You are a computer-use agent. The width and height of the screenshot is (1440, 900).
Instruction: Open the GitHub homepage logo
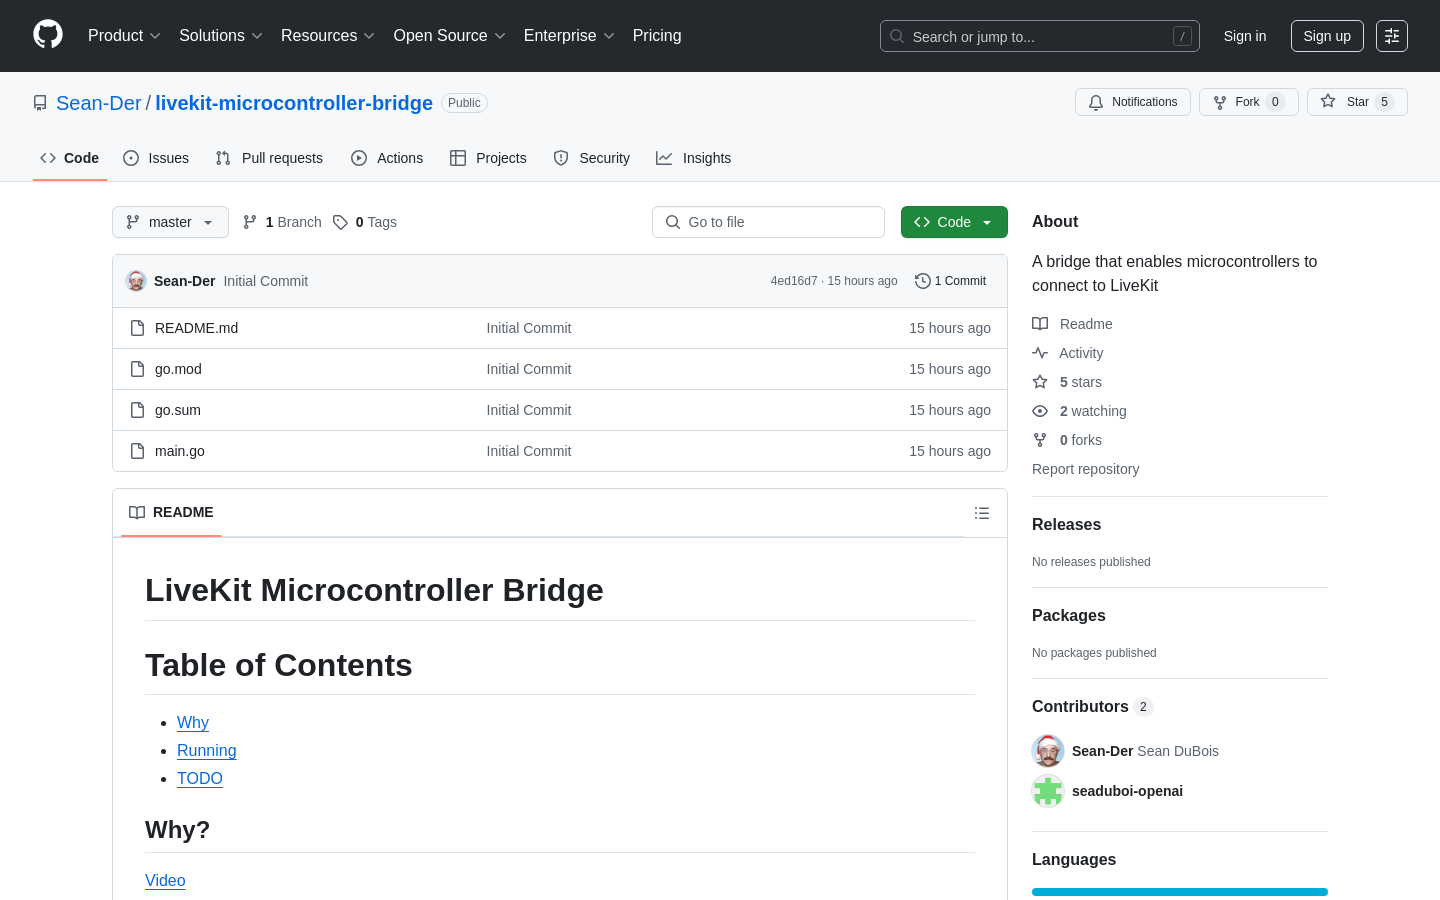tap(48, 35)
